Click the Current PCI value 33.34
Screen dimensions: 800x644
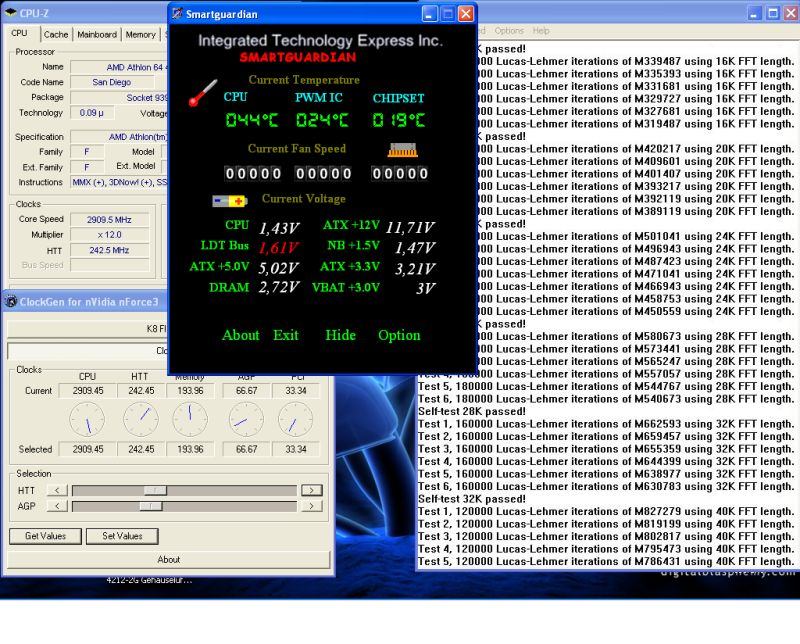click(x=296, y=390)
